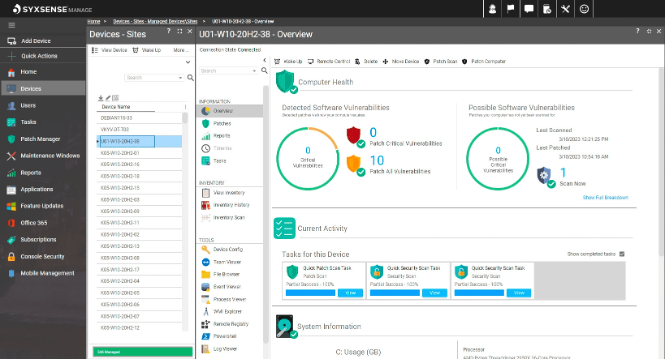Click View Device in Devices toolbar

coord(110,50)
